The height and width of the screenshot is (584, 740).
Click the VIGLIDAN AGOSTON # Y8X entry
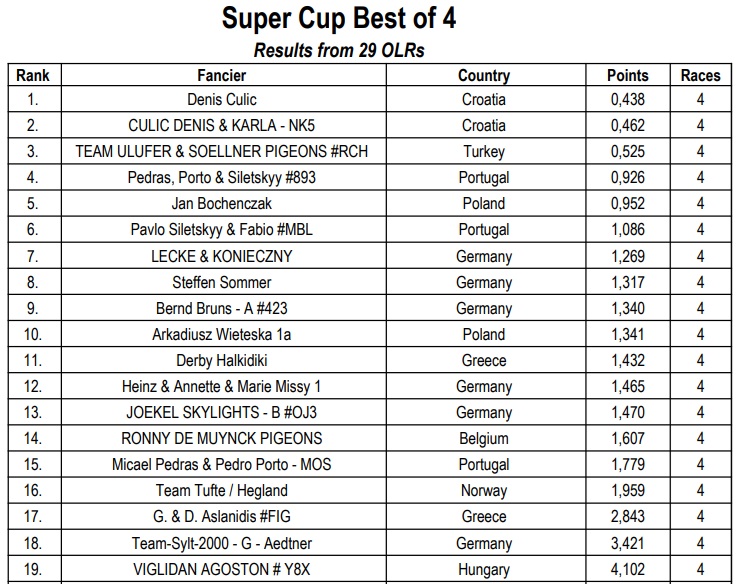[x=222, y=570]
